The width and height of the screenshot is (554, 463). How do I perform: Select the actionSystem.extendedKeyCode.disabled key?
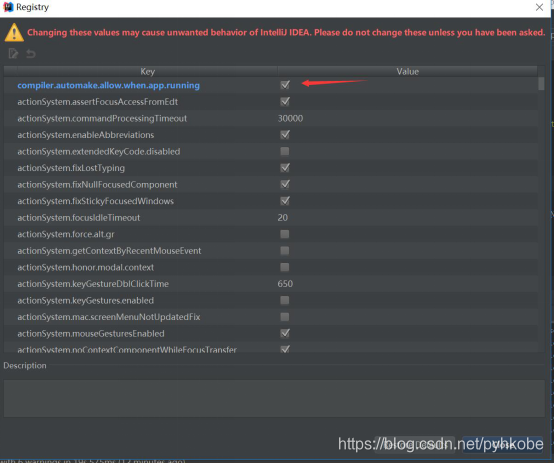pos(99,152)
